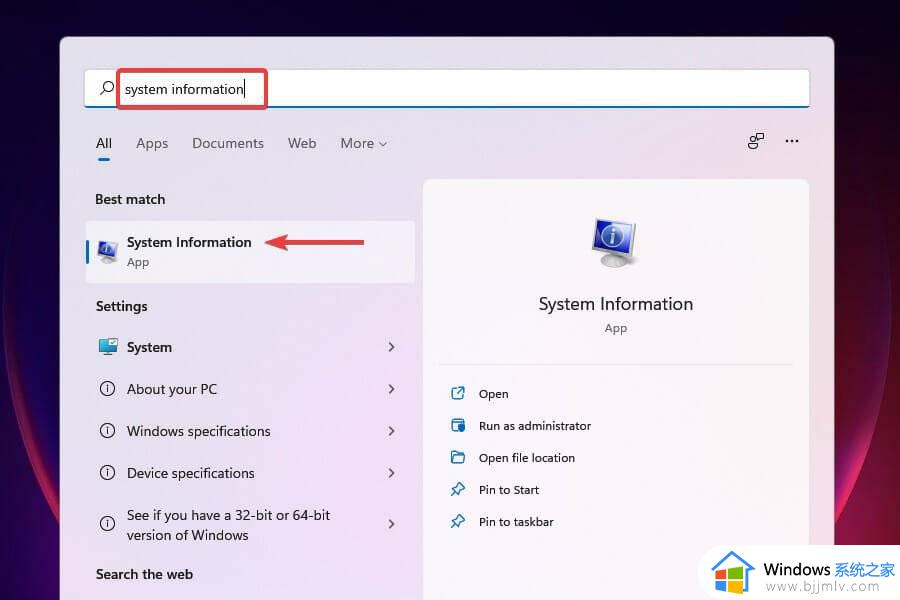The height and width of the screenshot is (600, 900).
Task: Click the pin icon beside Pin to taskbar
Action: [457, 521]
